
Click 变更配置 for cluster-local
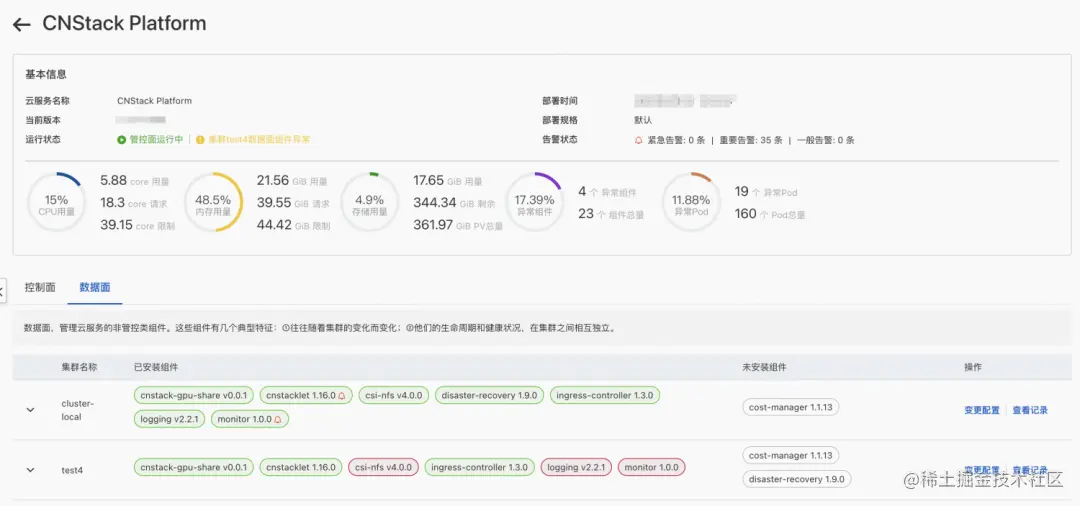982,410
